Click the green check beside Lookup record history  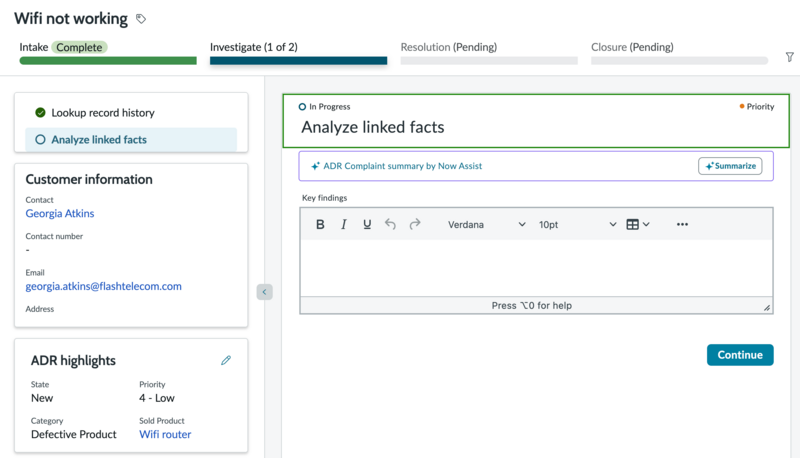pos(40,113)
